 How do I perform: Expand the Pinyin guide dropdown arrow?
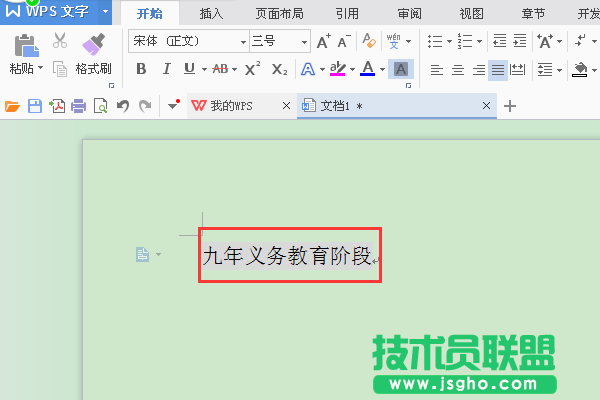click(408, 41)
